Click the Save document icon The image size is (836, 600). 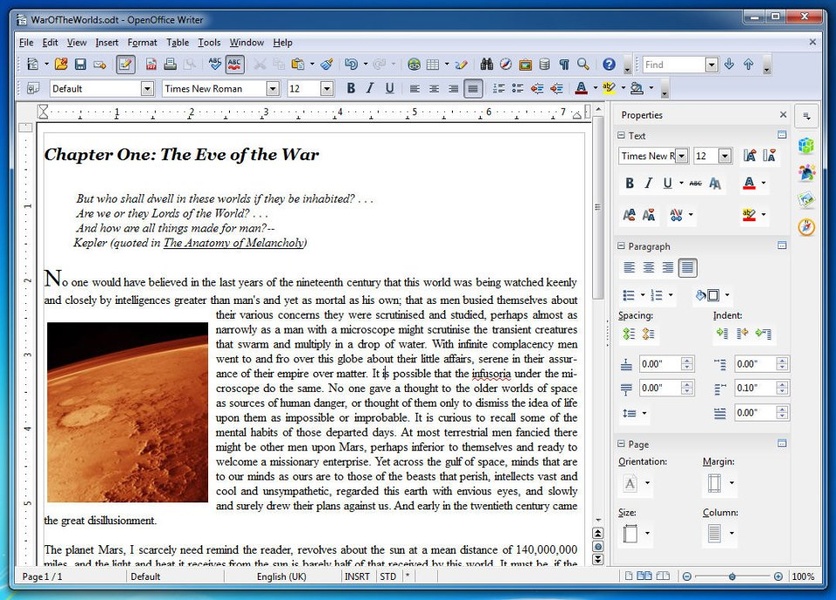click(x=80, y=65)
